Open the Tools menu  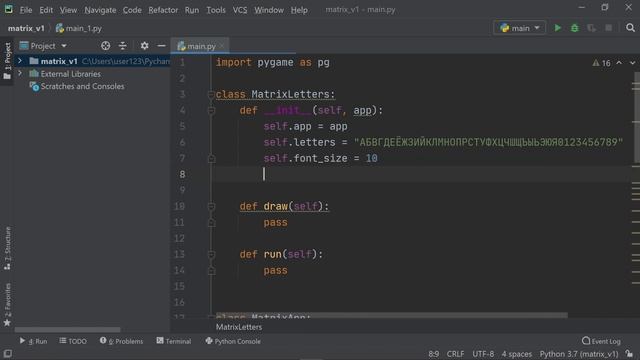tap(216, 10)
